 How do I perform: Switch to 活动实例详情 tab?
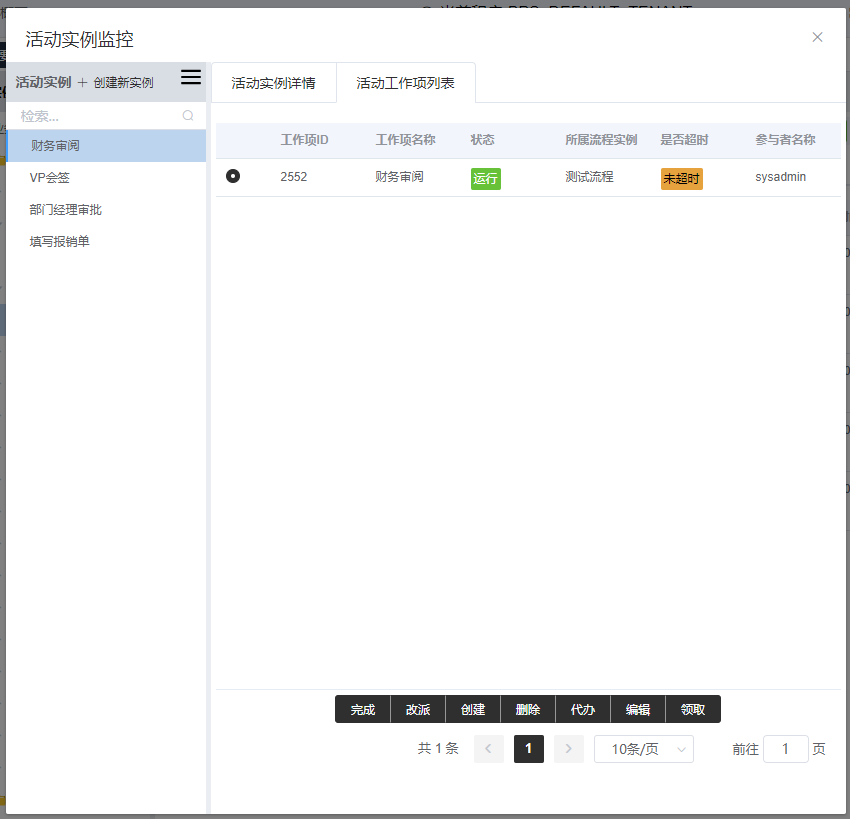click(273, 83)
